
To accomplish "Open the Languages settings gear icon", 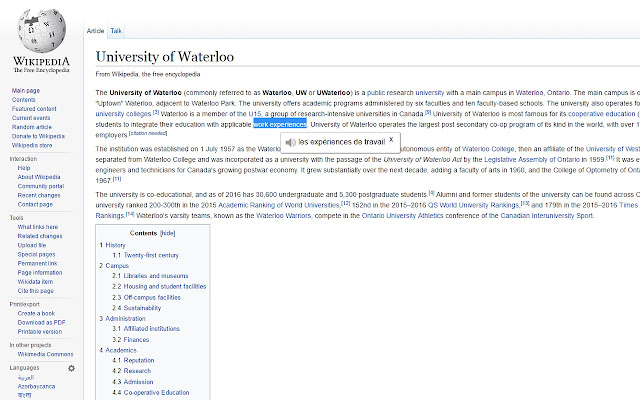I will 71,368.
